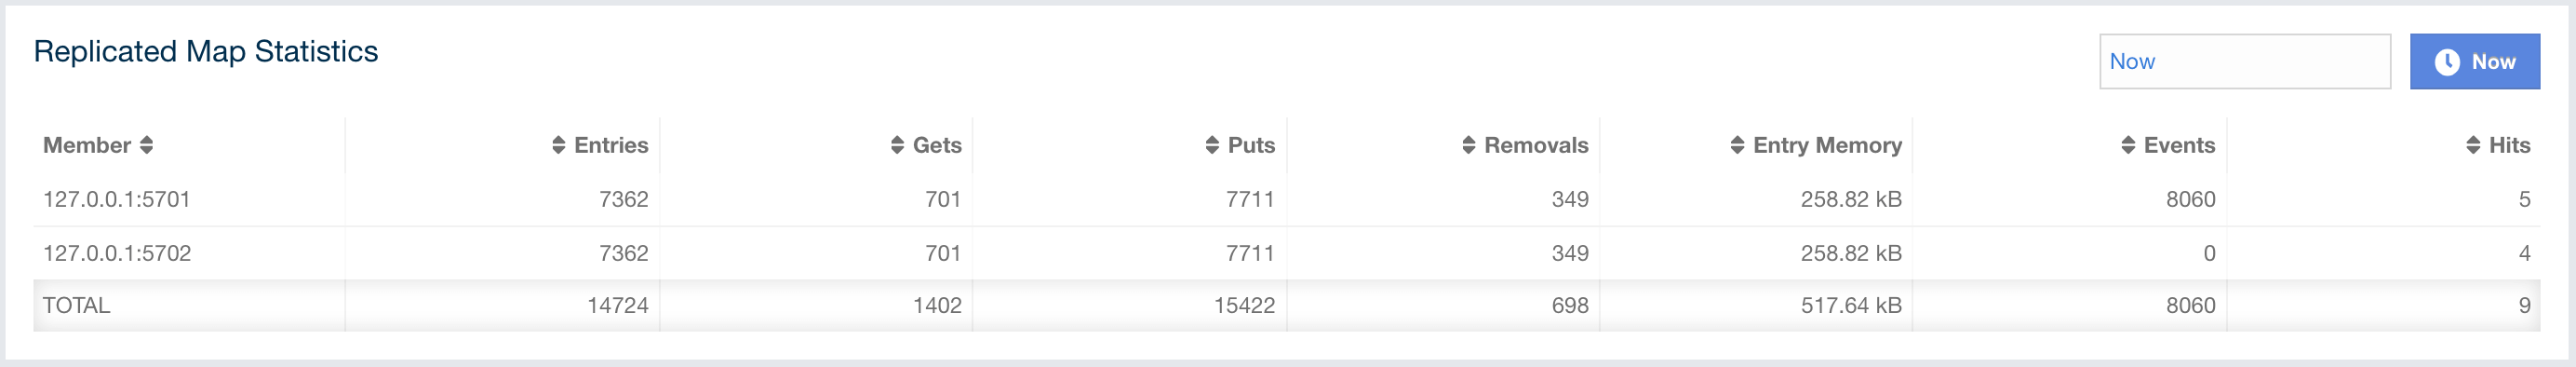This screenshot has width=2576, height=367.
Task: Click total Entry Memory 517.64 kB cell
Action: coord(1851,305)
